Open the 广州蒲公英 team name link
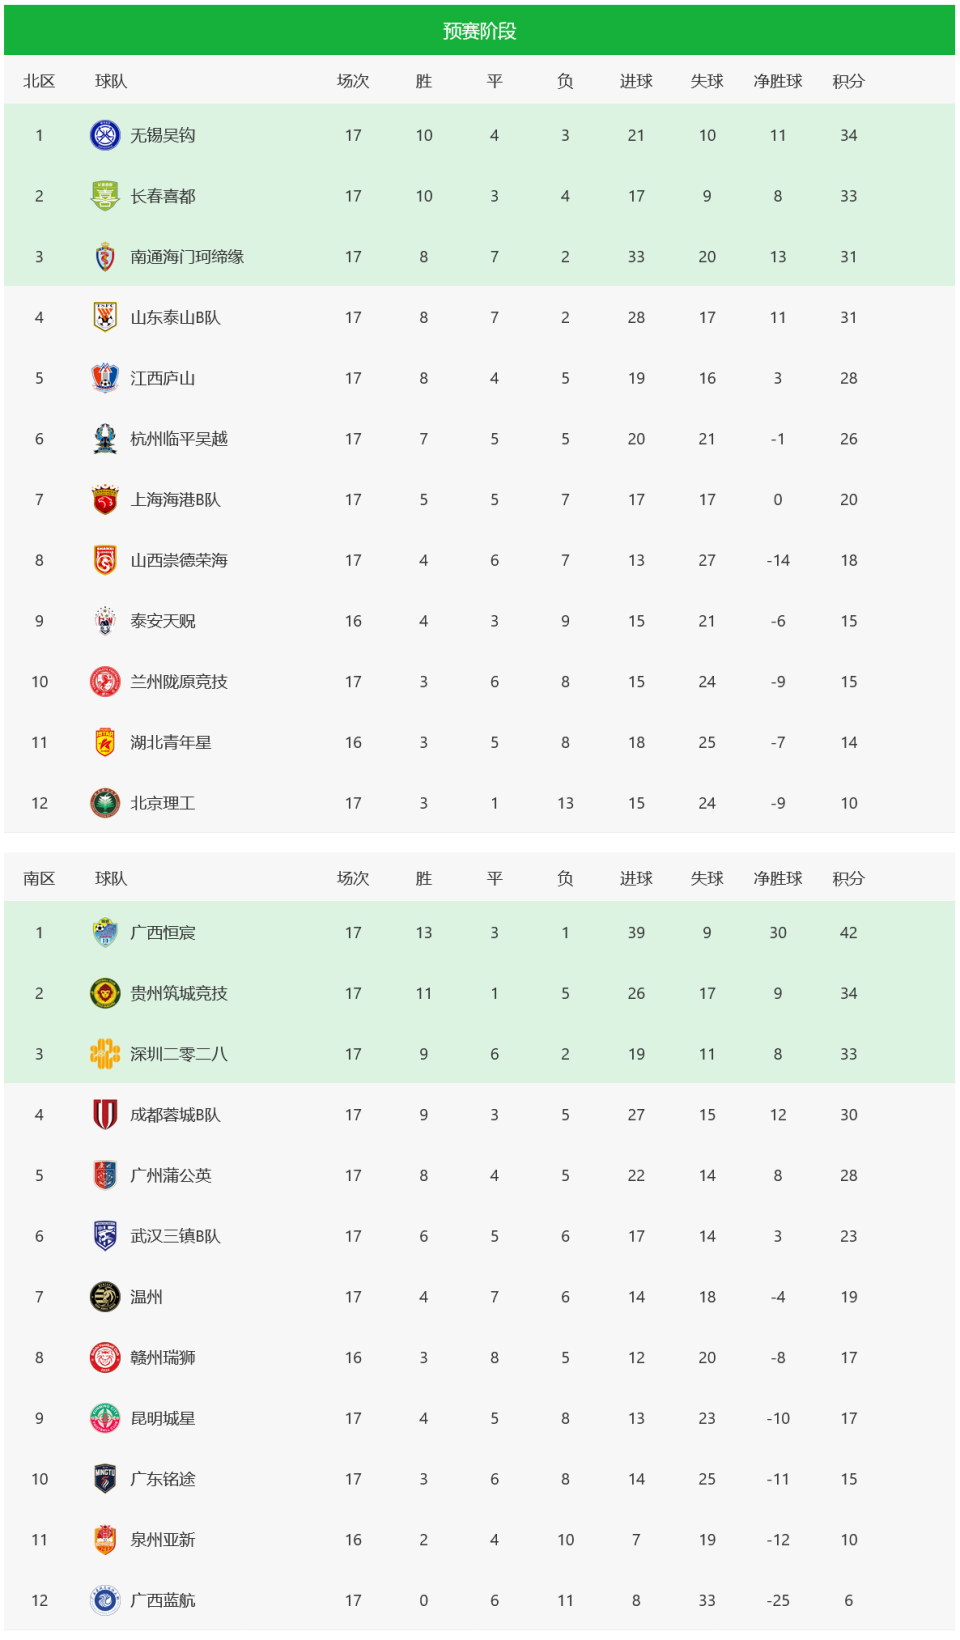The image size is (960, 1640). (171, 1175)
